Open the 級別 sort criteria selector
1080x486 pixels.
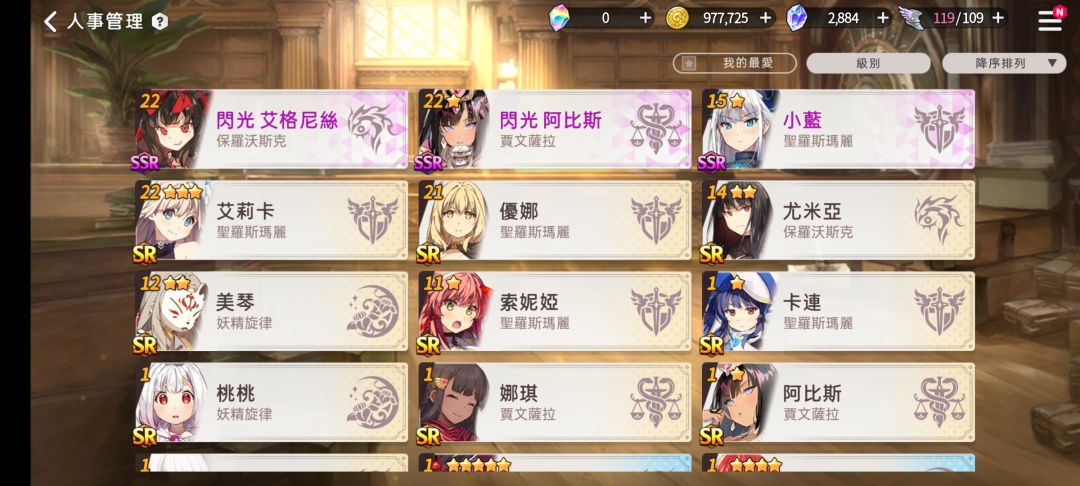tap(868, 63)
